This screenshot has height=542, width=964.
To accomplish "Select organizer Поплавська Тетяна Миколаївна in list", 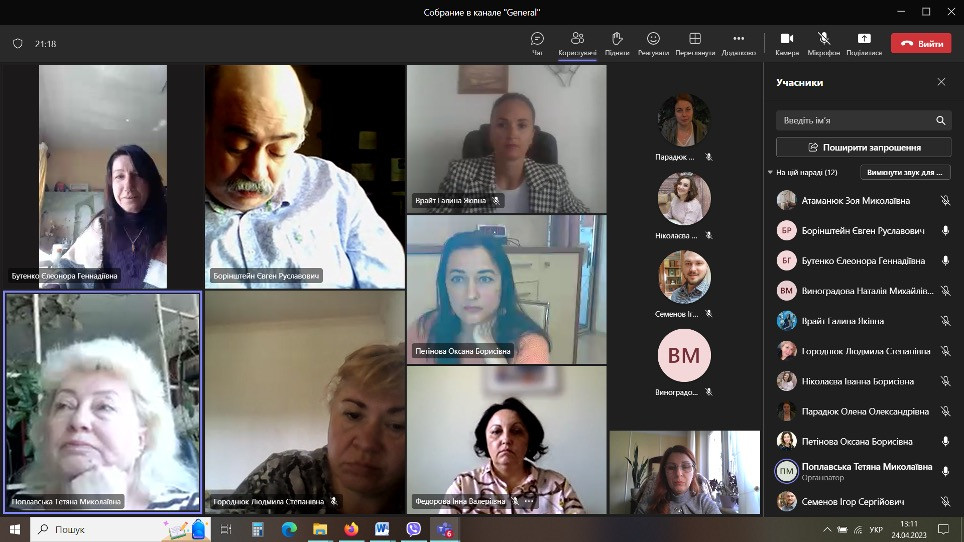I will [863, 471].
